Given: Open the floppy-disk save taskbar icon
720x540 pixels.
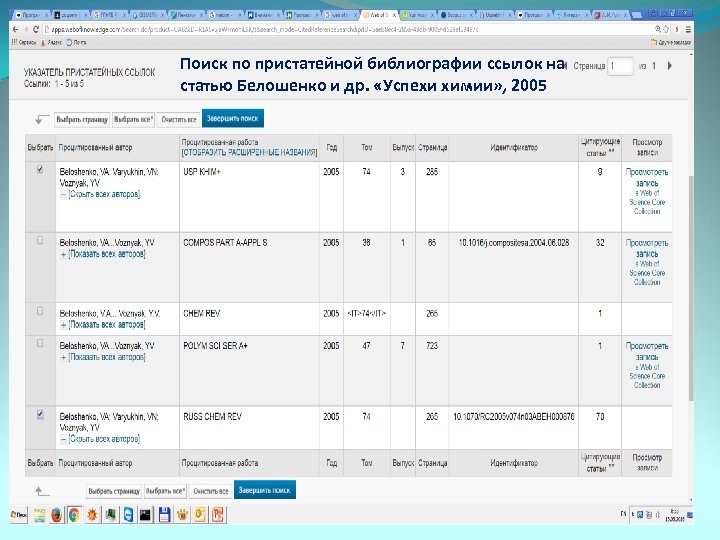Looking at the screenshot, I should tap(164, 515).
